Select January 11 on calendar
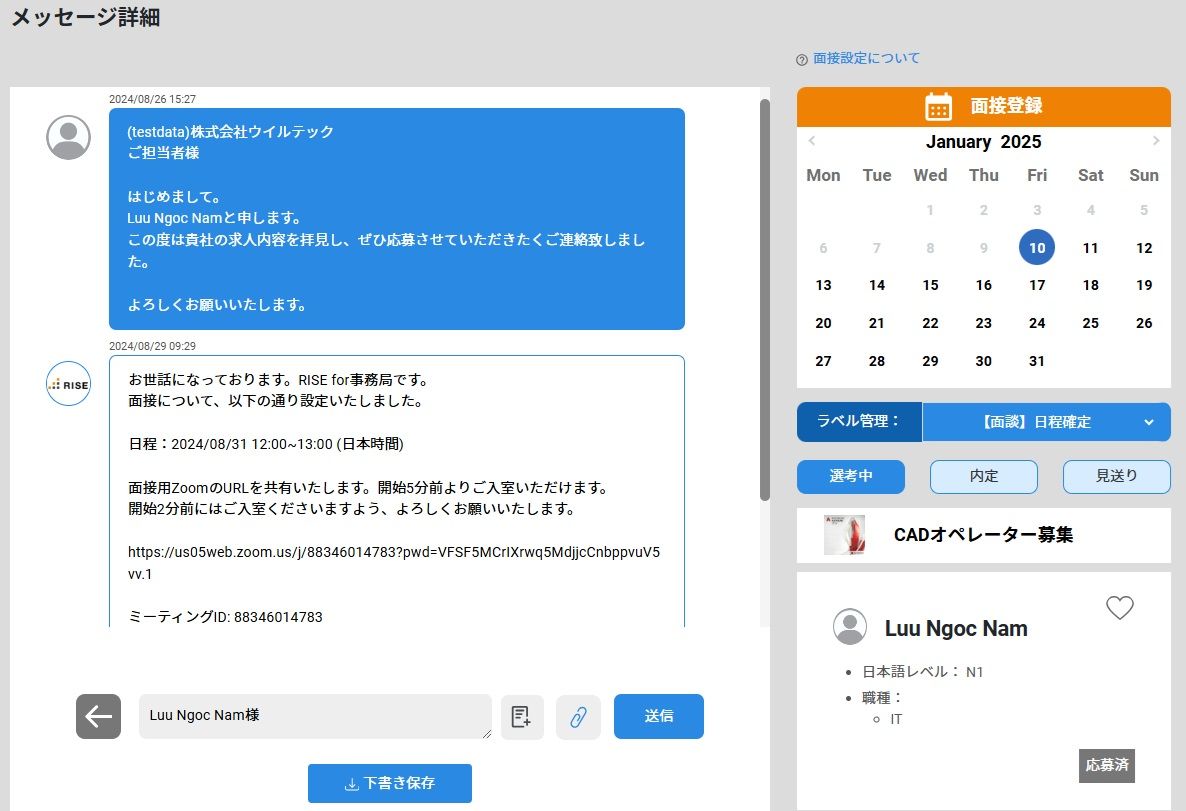Viewport: 1186px width, 811px height. click(1091, 247)
